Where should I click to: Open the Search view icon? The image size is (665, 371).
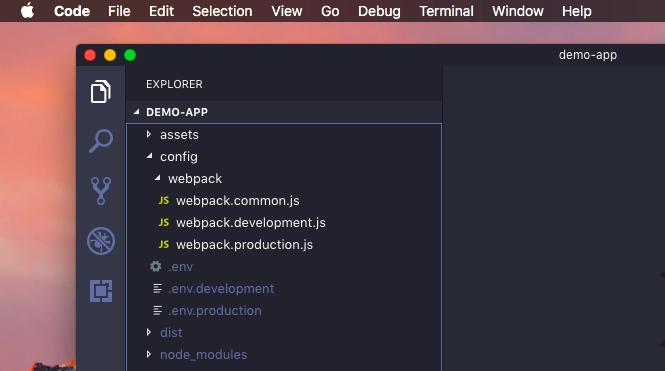point(101,141)
